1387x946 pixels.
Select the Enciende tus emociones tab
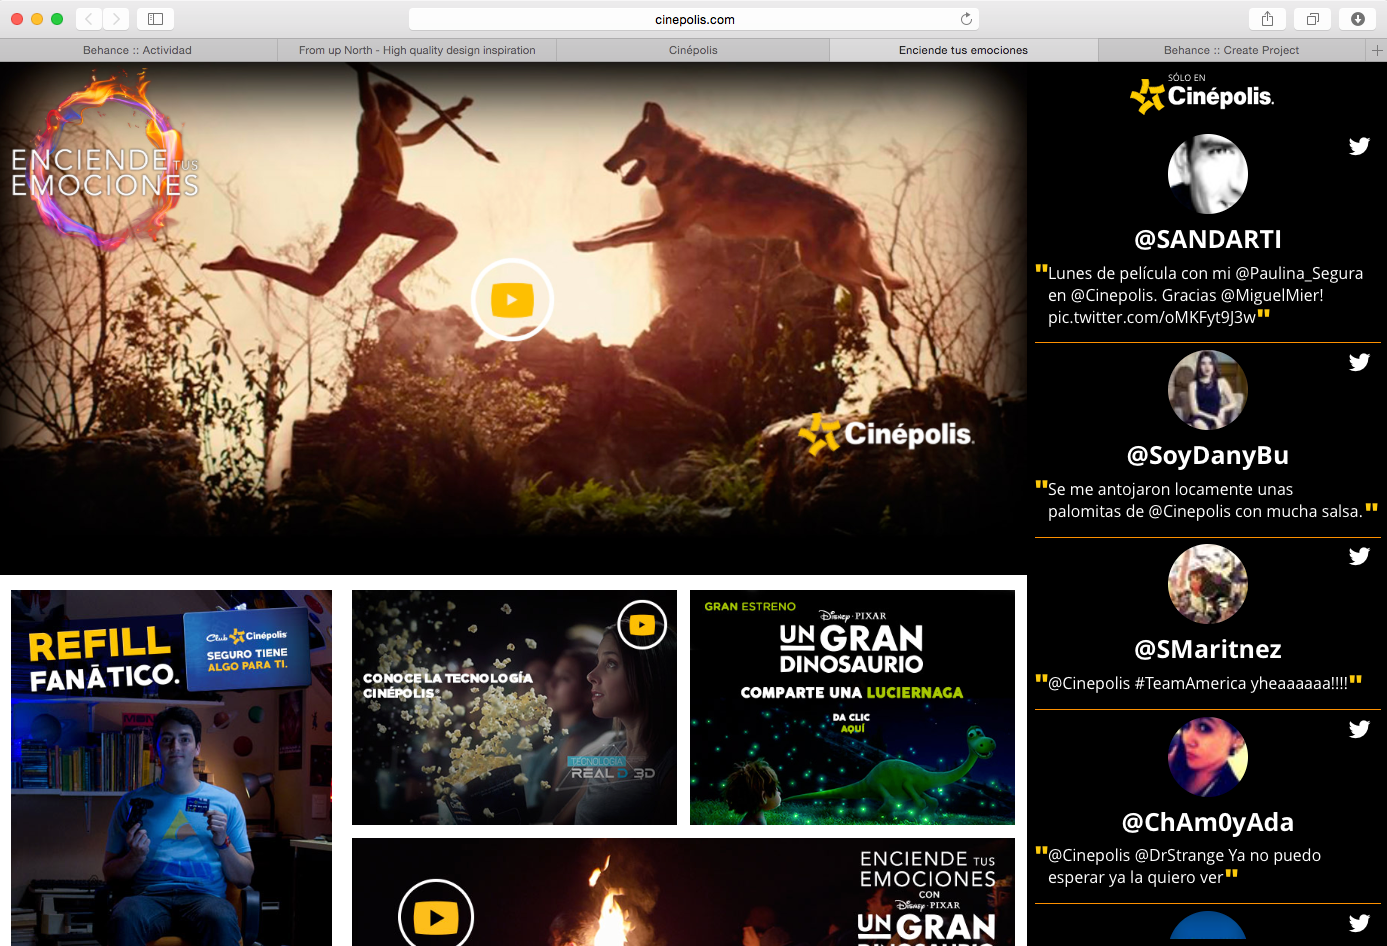tap(963, 50)
